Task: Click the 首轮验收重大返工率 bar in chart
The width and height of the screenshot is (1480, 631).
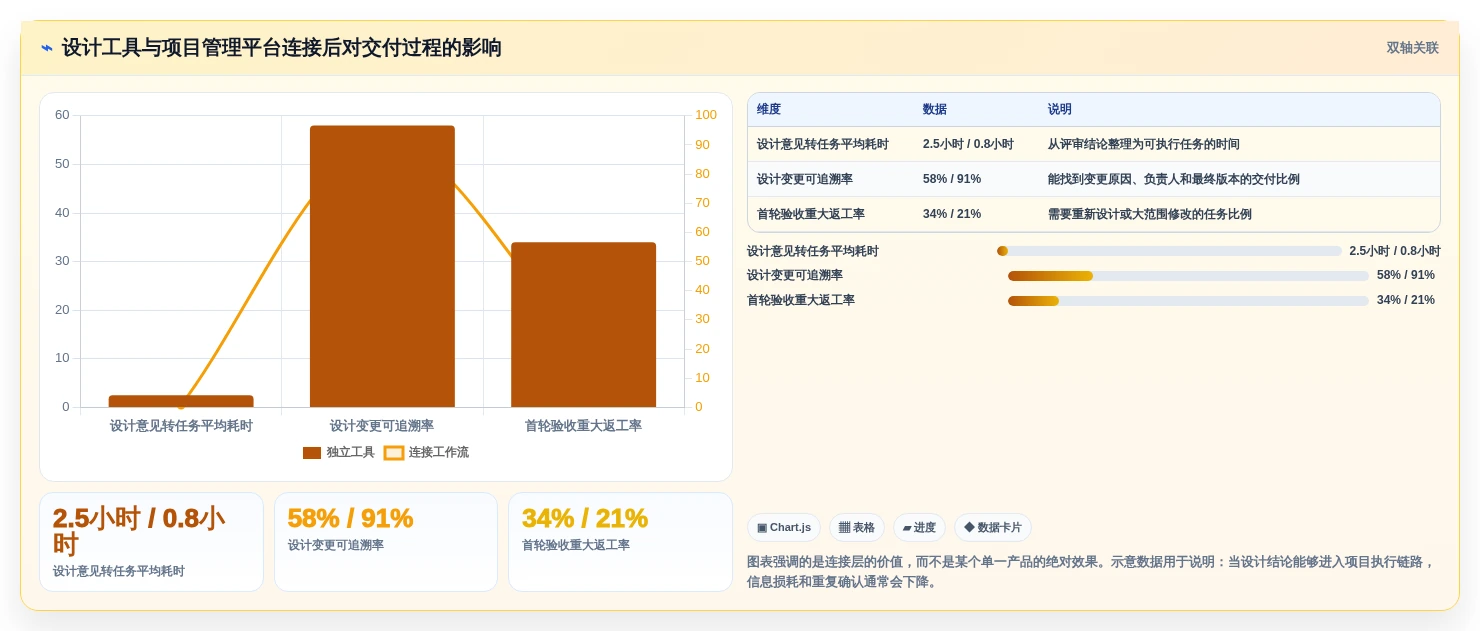Action: 583,325
